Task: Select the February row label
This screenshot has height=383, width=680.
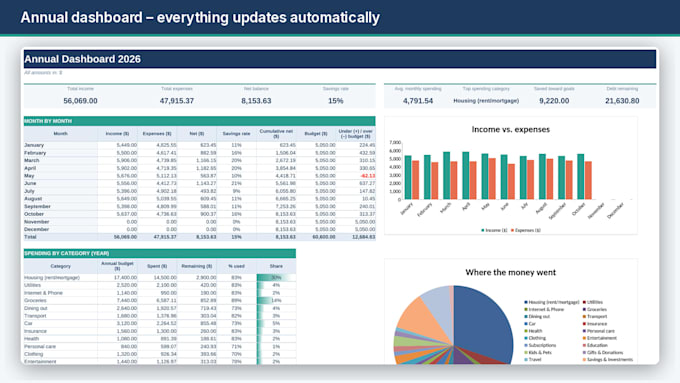Action: point(35,153)
